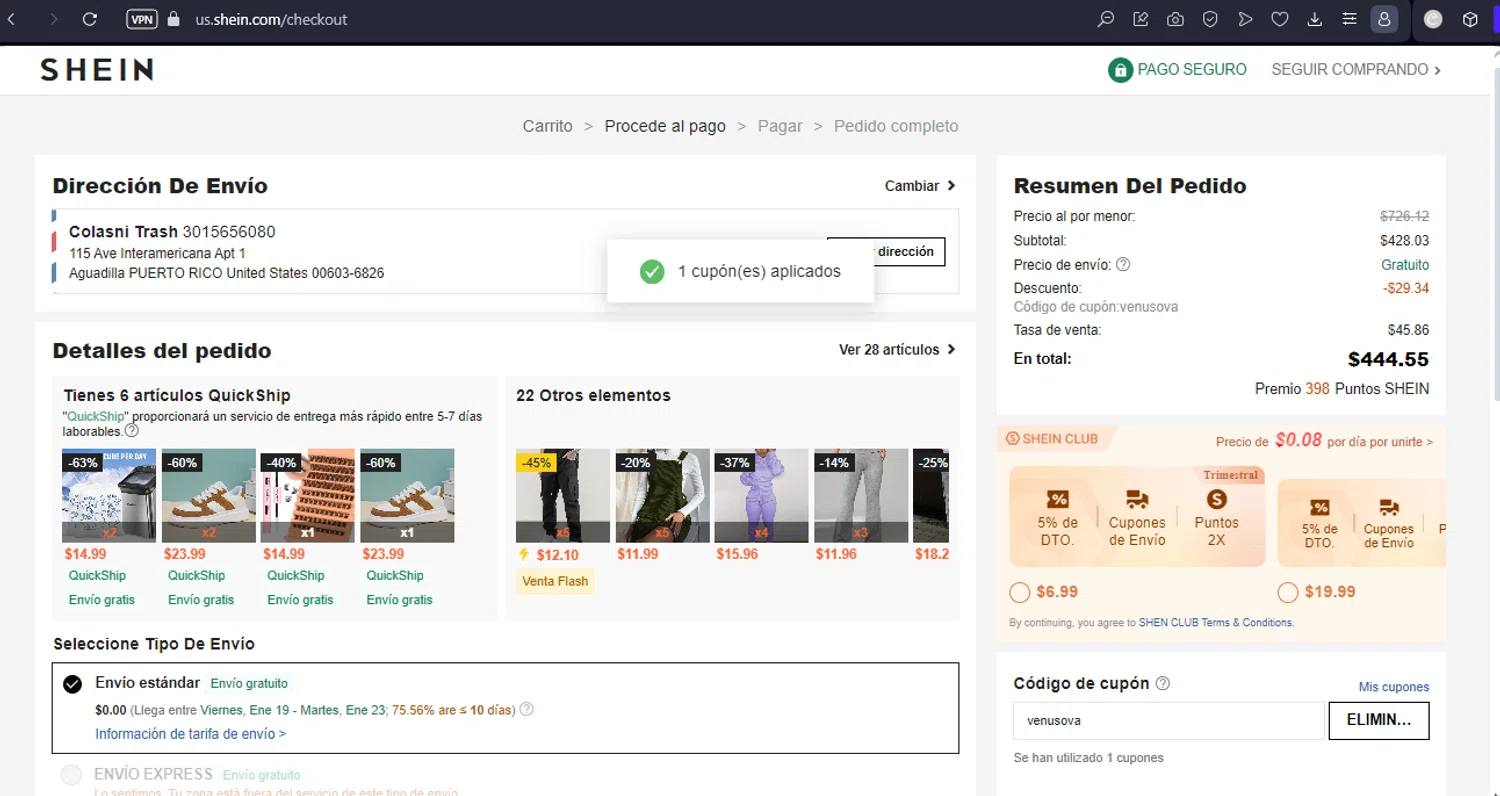Click the Trimestral SHEIN Club benefits card
Screen dimensions: 1500x796
[1137, 517]
